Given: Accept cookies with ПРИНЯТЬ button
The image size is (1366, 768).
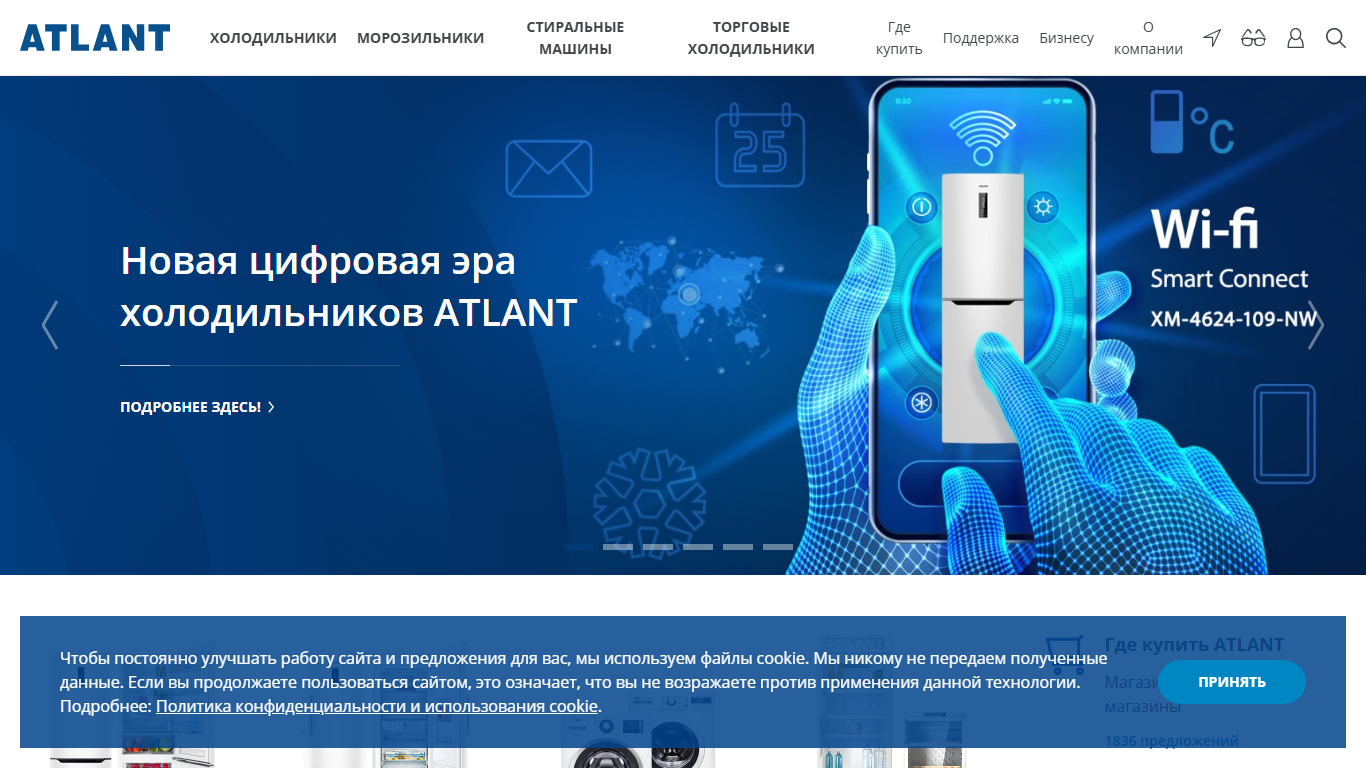Looking at the screenshot, I should click(1232, 682).
